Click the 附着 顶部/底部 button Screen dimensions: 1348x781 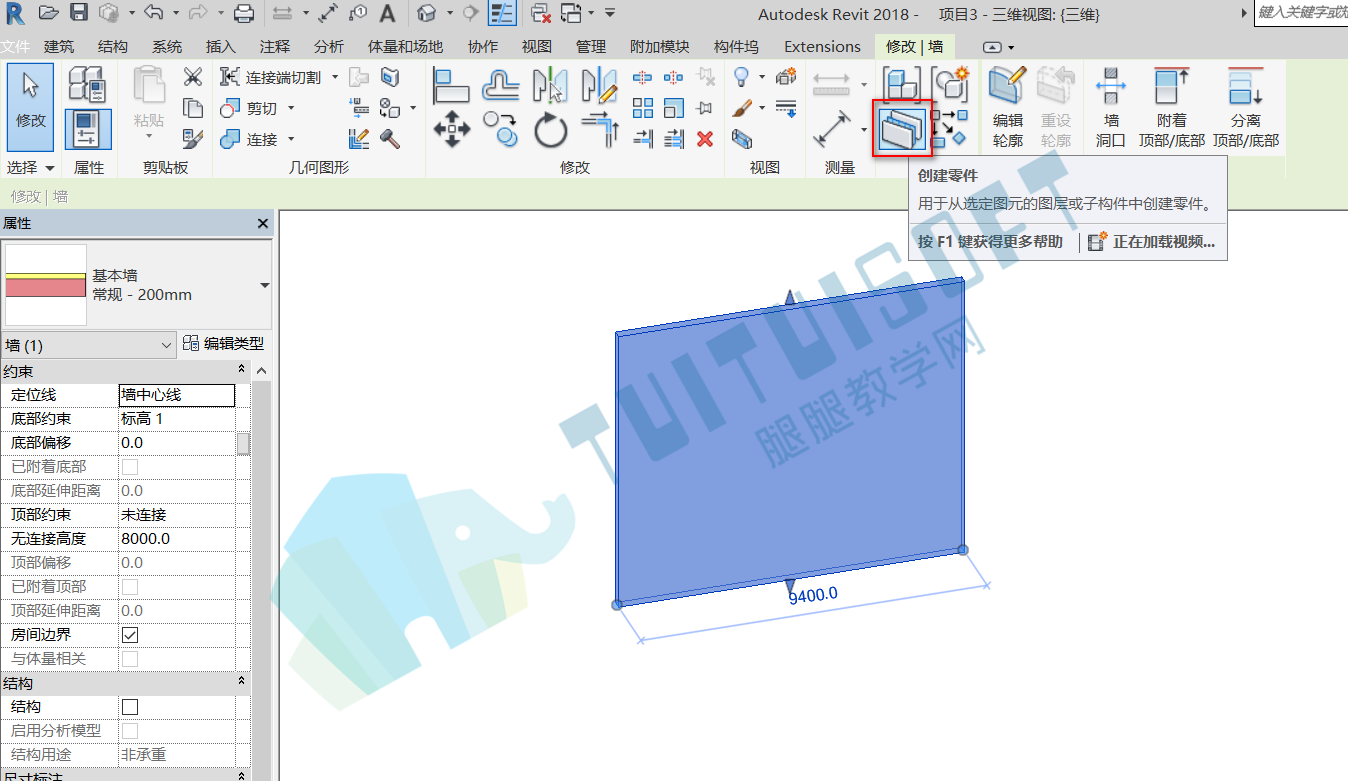point(1172,108)
